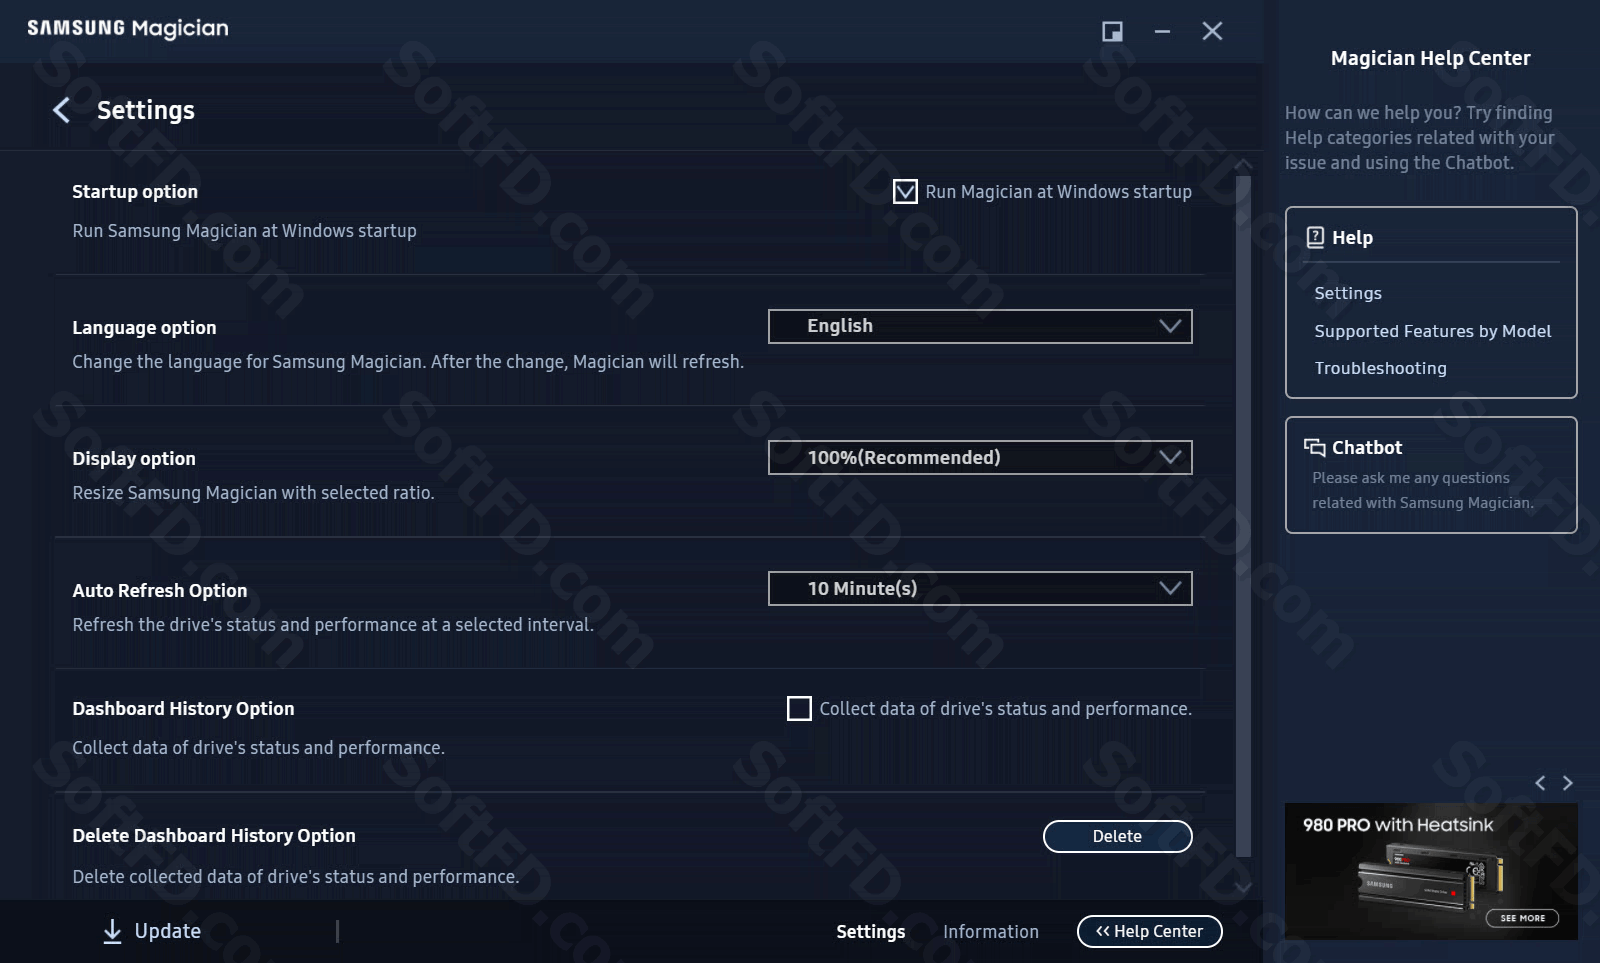The width and height of the screenshot is (1600, 963).
Task: Click the Delete Dashboard History Option heading
Action: (x=214, y=836)
